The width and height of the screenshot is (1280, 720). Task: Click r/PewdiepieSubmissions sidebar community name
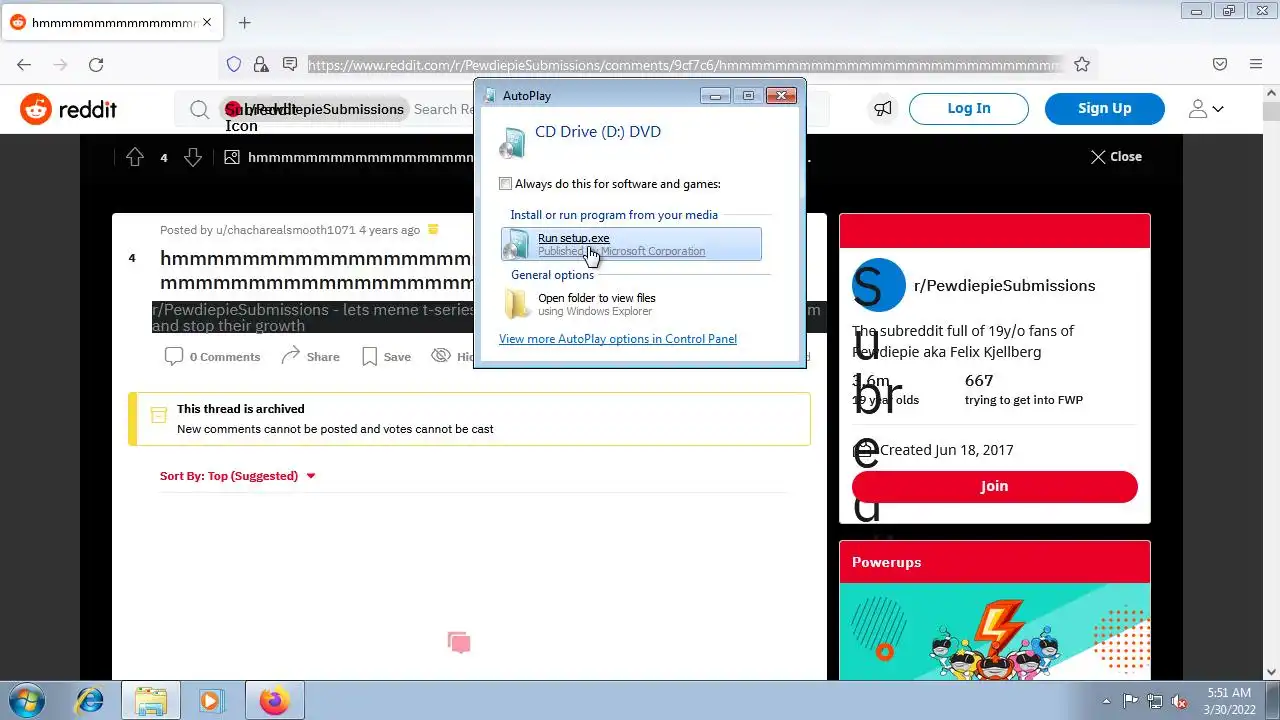tap(1004, 286)
